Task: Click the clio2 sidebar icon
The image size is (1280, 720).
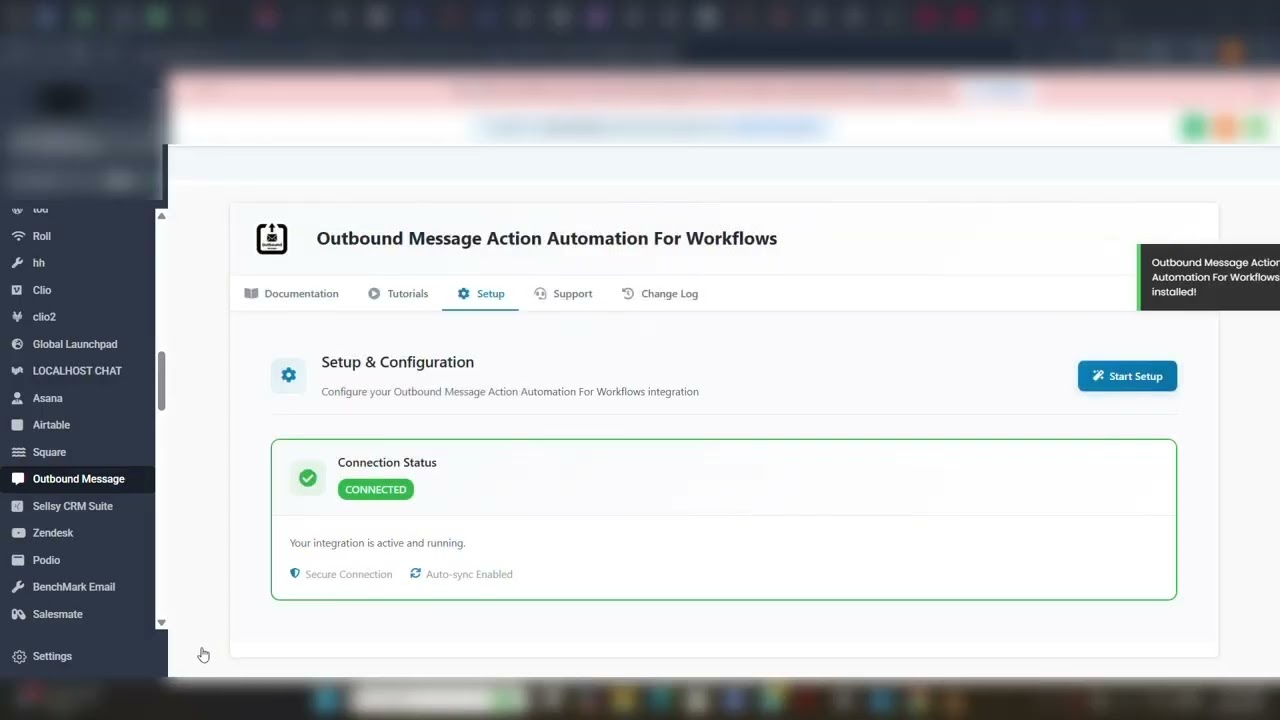Action: [17, 317]
